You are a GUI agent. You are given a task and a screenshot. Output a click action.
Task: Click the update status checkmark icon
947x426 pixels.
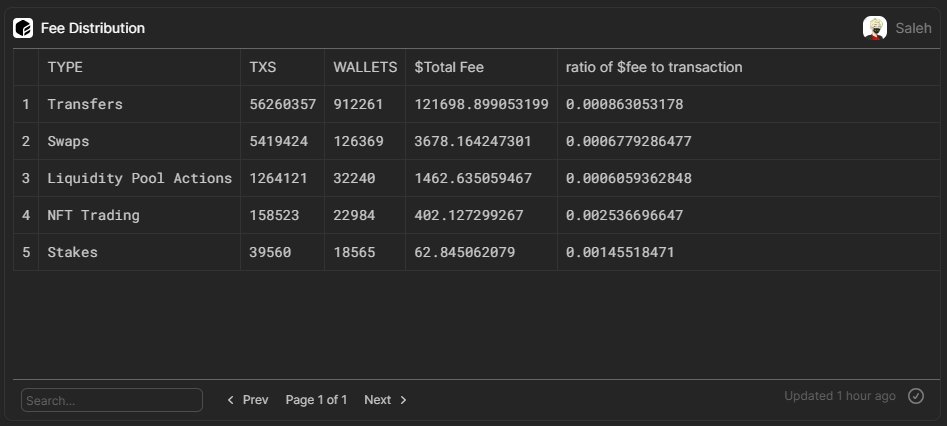(916, 396)
